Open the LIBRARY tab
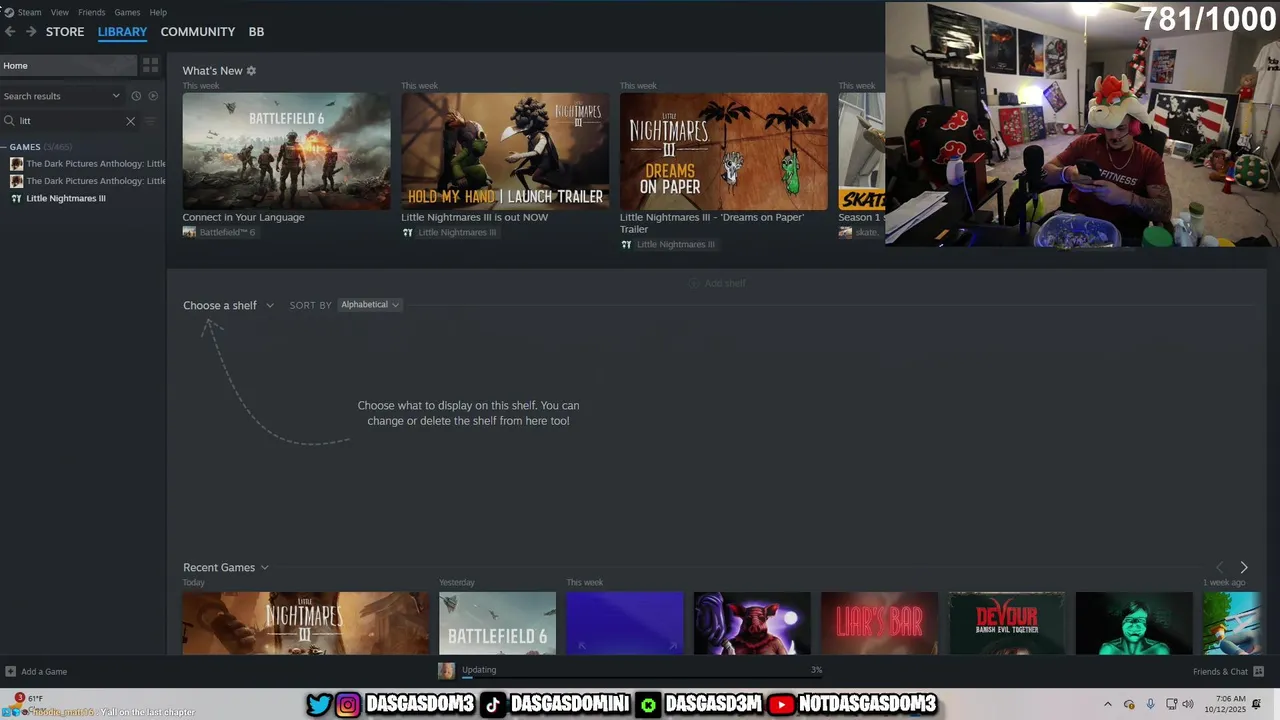Image resolution: width=1280 pixels, height=720 pixels. click(x=122, y=32)
